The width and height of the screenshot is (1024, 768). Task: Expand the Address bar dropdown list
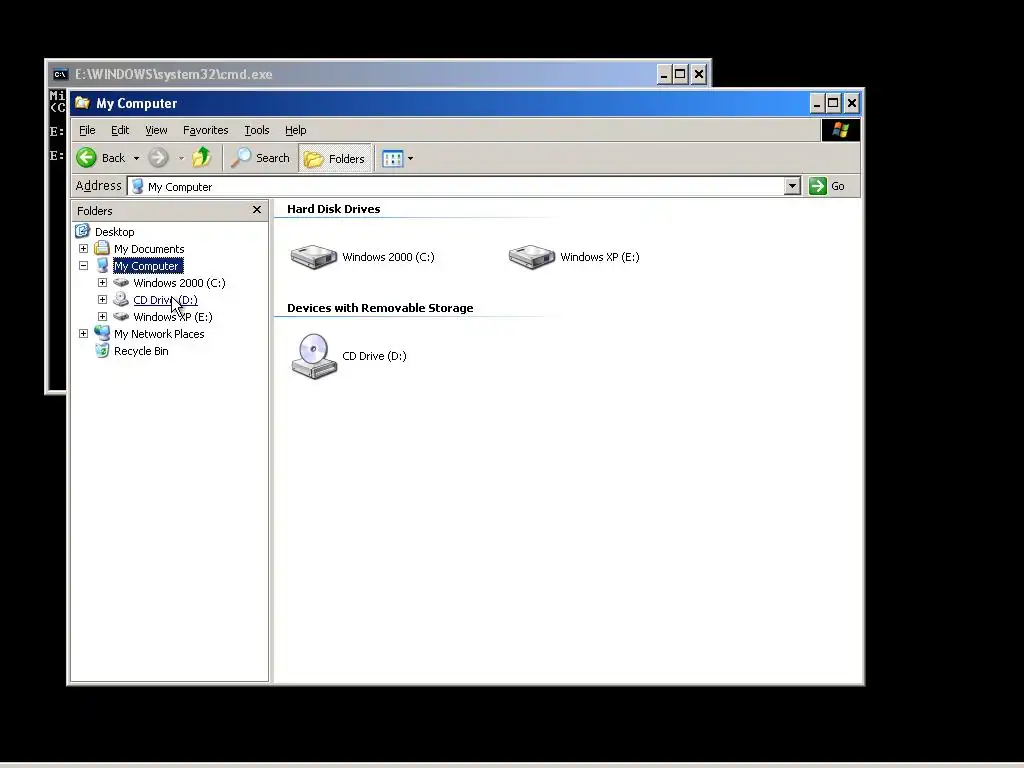click(792, 186)
